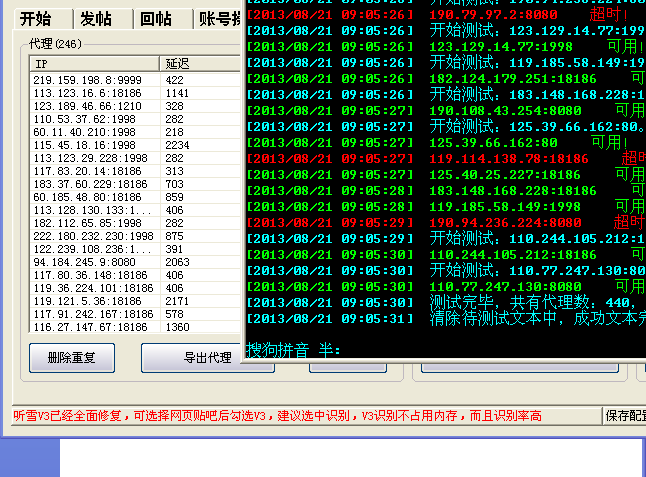646x477 pixels.
Task: Select proxy row 115.45.18.16:1998
Action: click(x=94, y=145)
